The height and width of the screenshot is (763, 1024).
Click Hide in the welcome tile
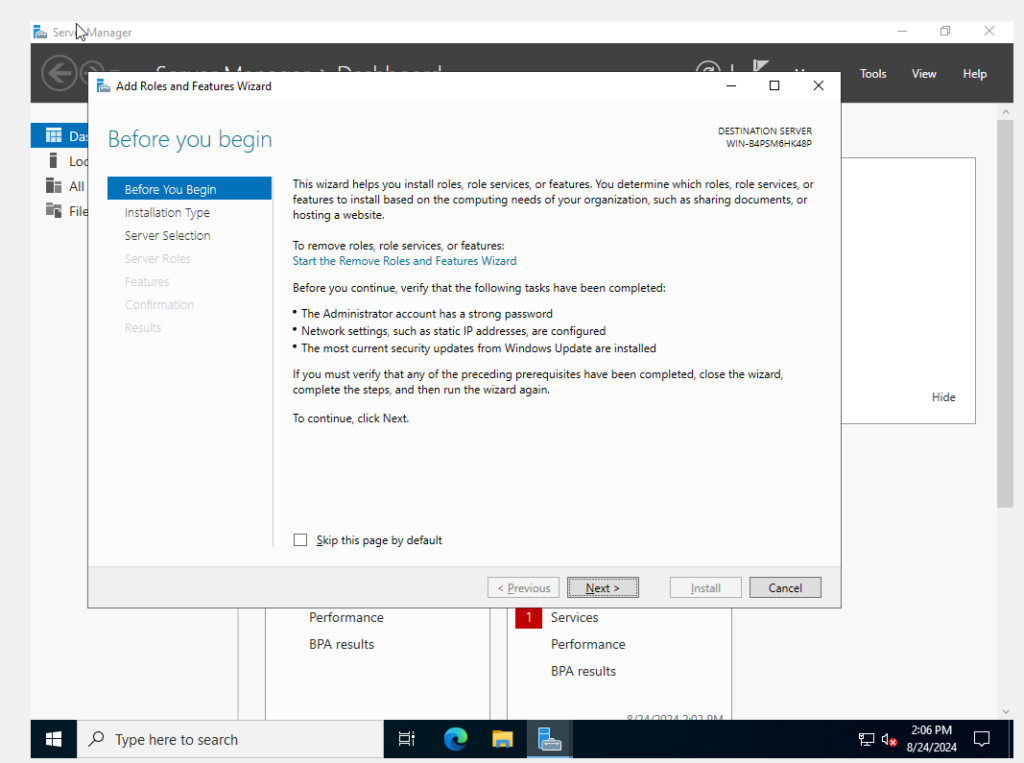943,397
